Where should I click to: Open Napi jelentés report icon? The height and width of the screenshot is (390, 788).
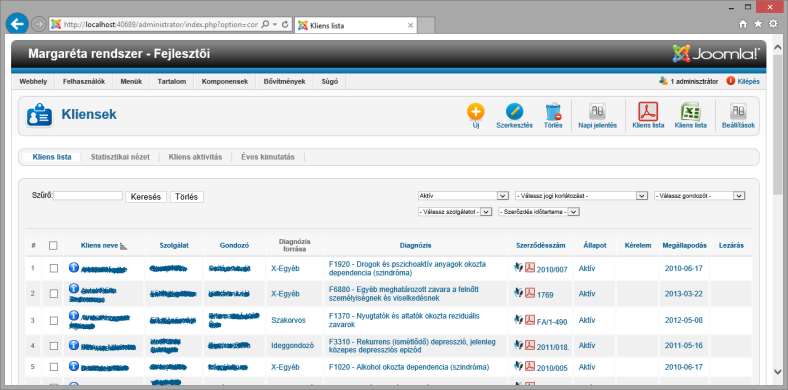pyautogui.click(x=597, y=112)
